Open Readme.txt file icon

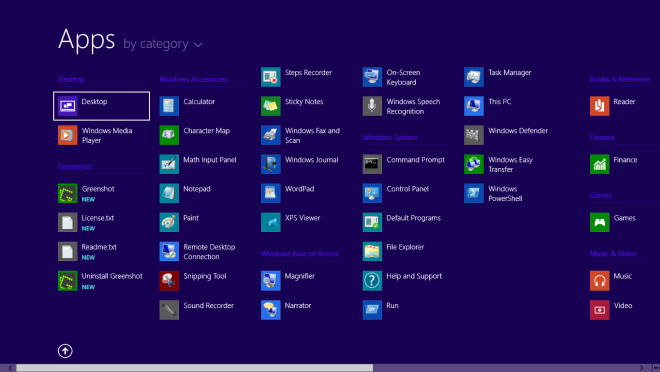click(67, 251)
